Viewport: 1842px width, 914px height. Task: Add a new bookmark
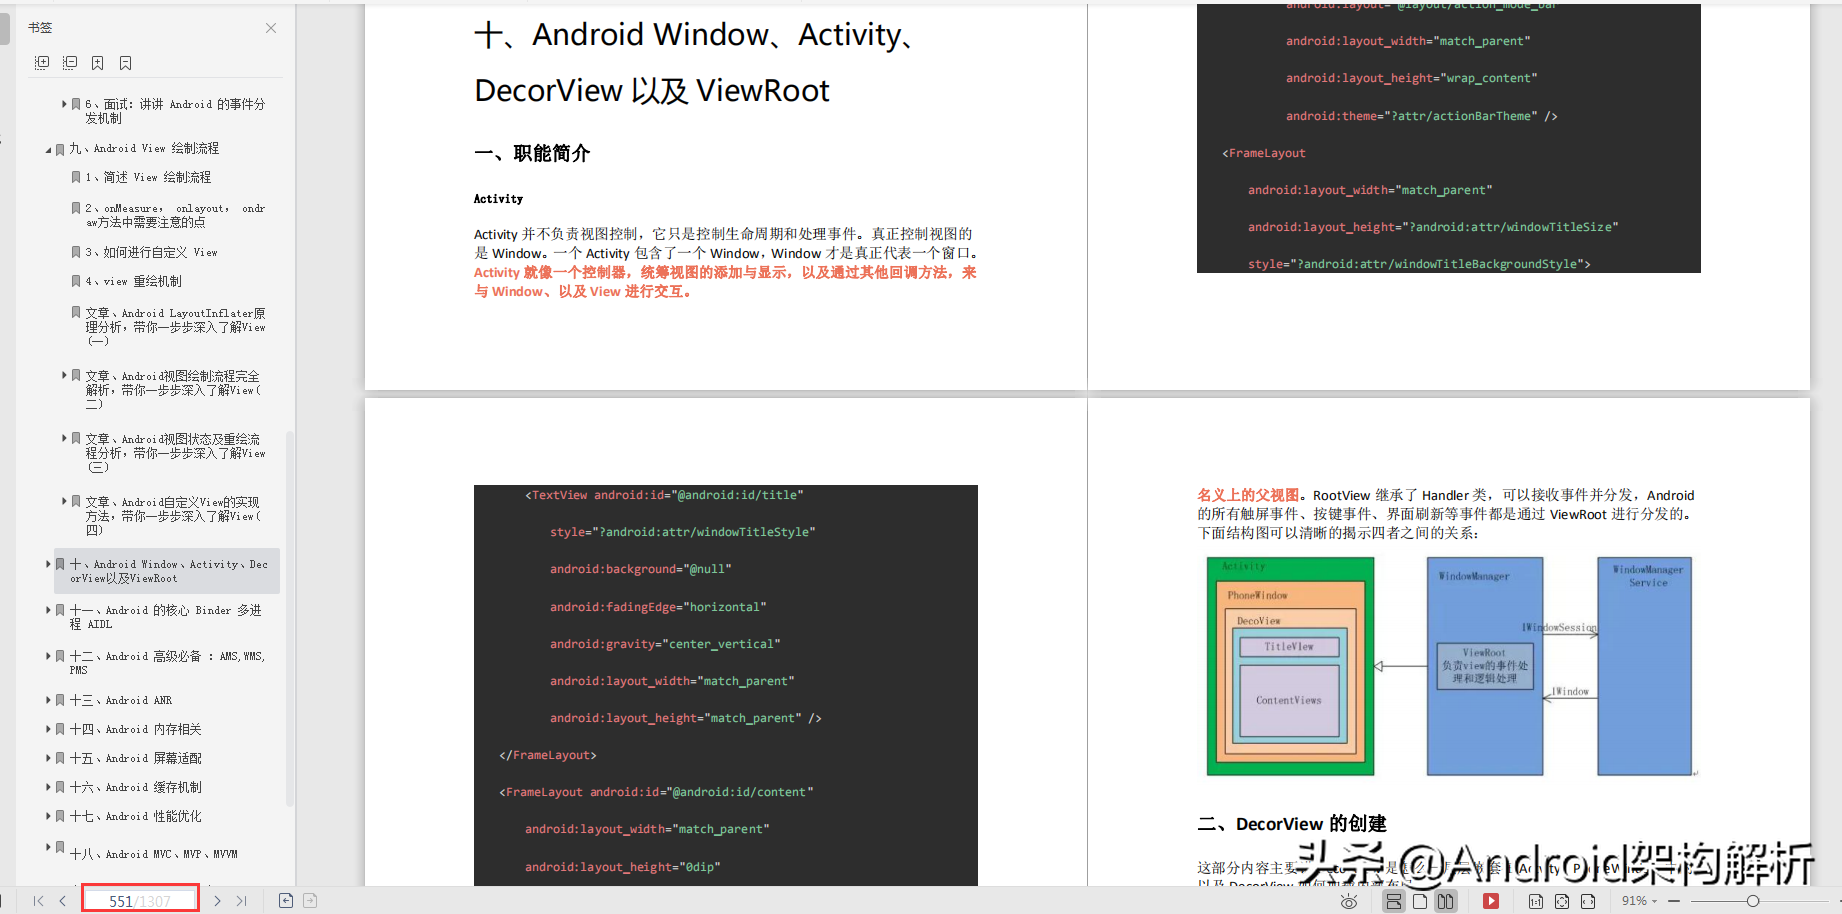click(x=97, y=62)
